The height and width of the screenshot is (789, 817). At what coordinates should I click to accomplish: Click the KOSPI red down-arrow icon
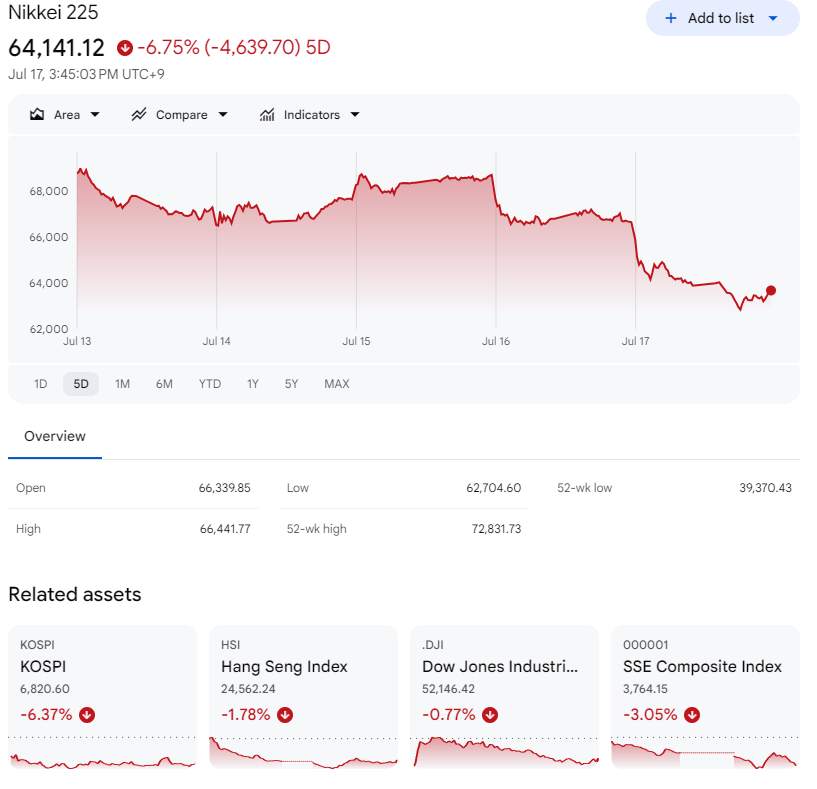pyautogui.click(x=87, y=714)
